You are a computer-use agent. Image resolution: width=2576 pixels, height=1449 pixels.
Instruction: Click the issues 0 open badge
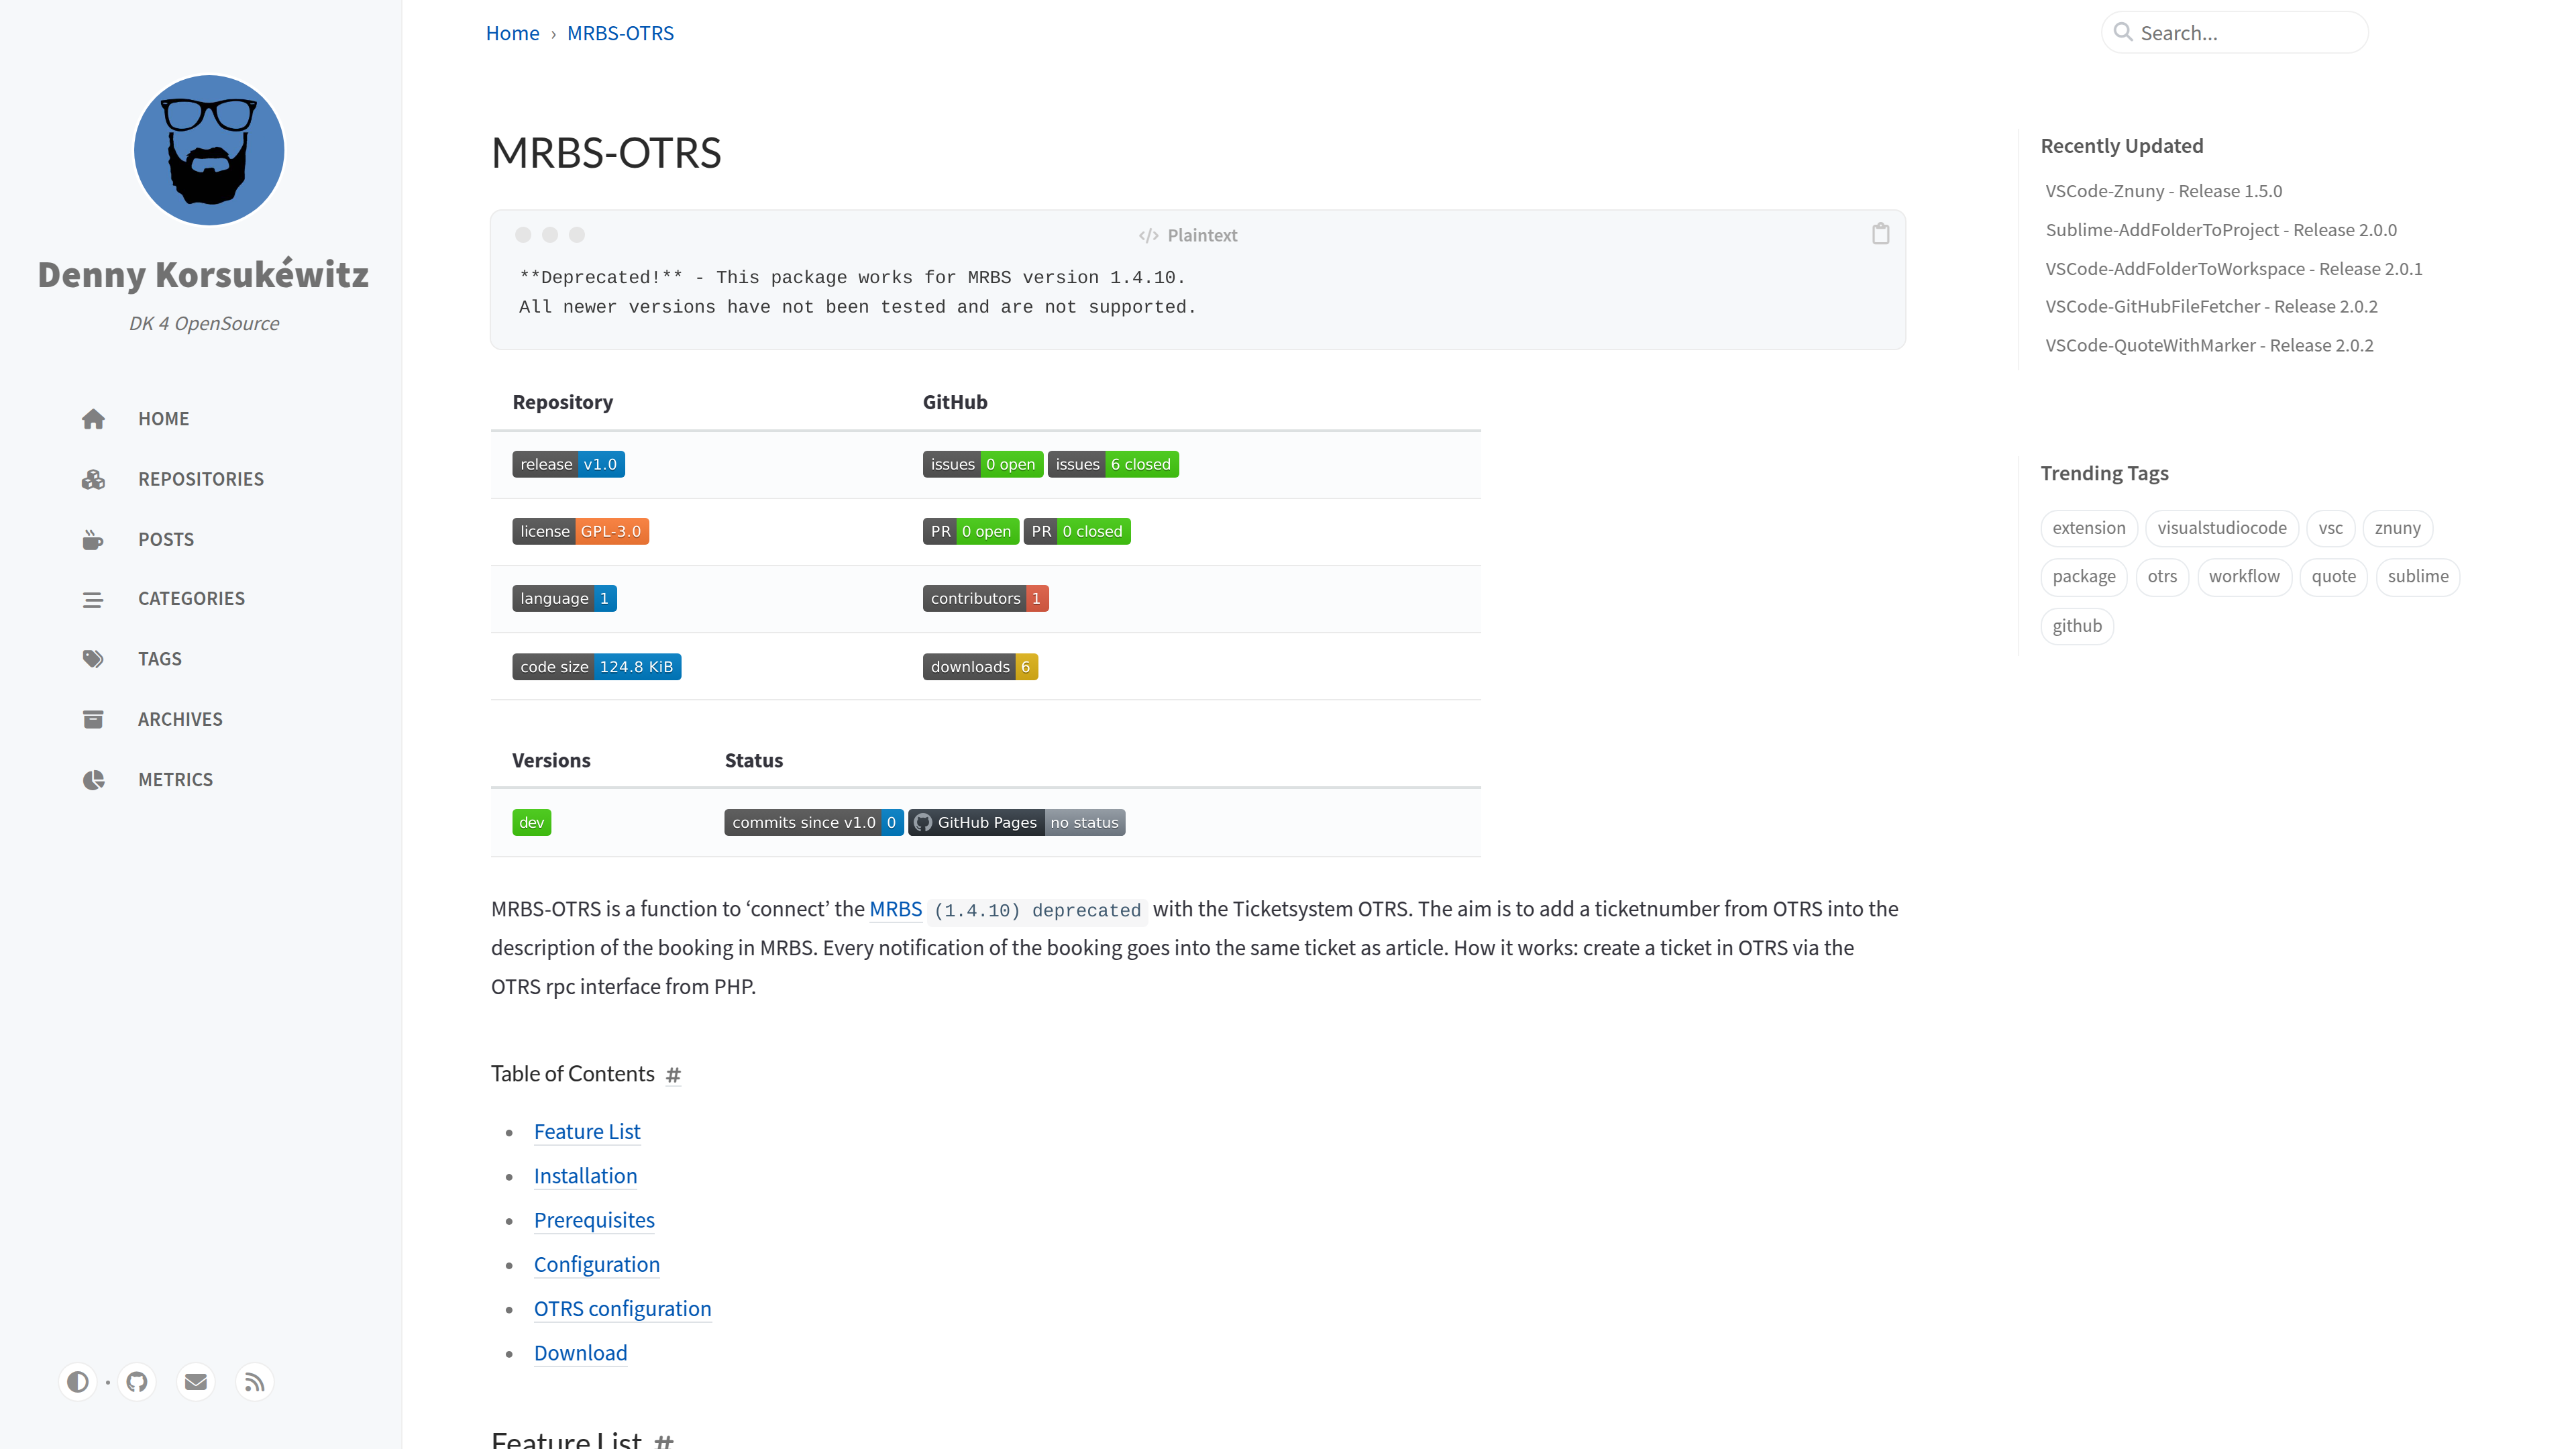point(982,464)
